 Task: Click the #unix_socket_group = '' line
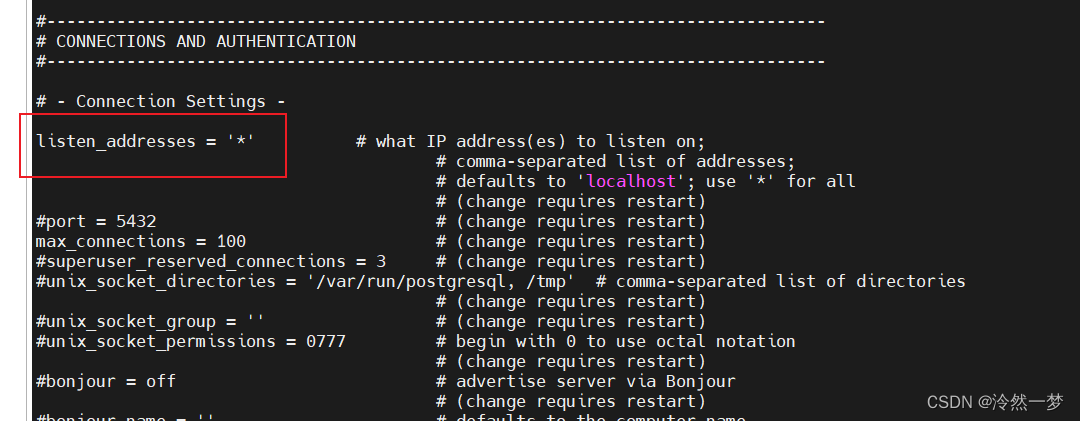(x=150, y=322)
